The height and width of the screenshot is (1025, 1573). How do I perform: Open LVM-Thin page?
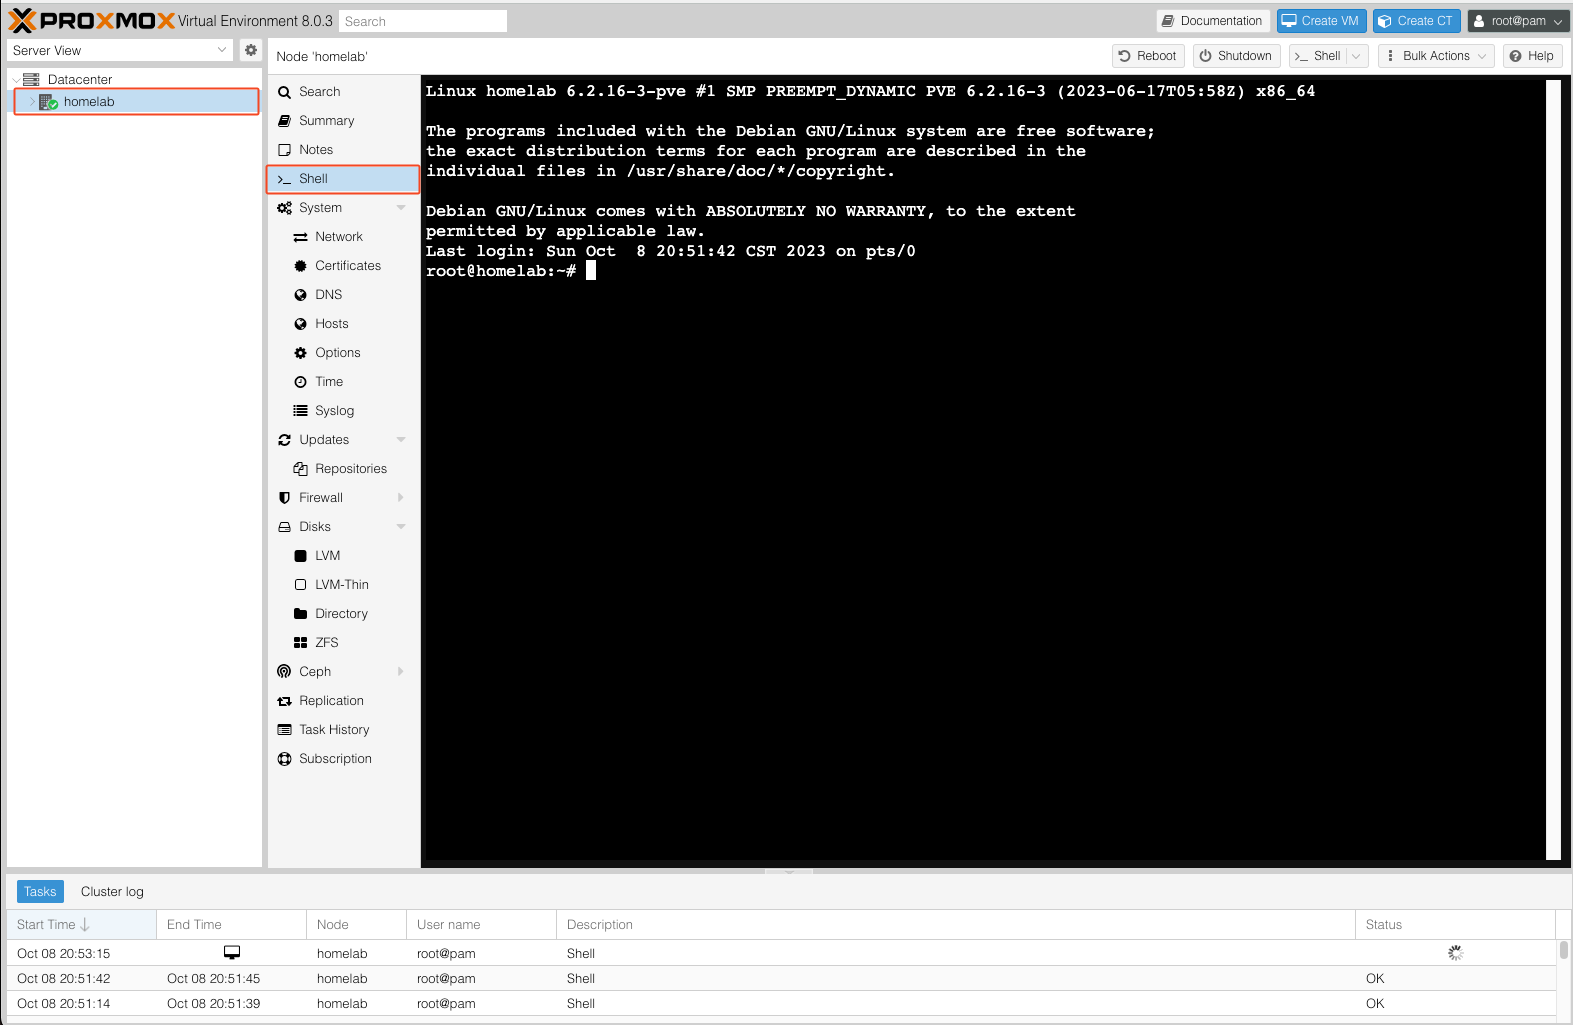click(343, 584)
